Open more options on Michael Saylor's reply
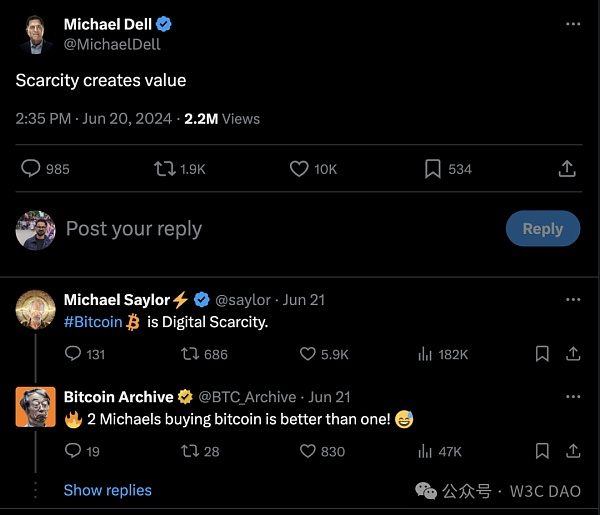The height and width of the screenshot is (515, 600). (572, 299)
